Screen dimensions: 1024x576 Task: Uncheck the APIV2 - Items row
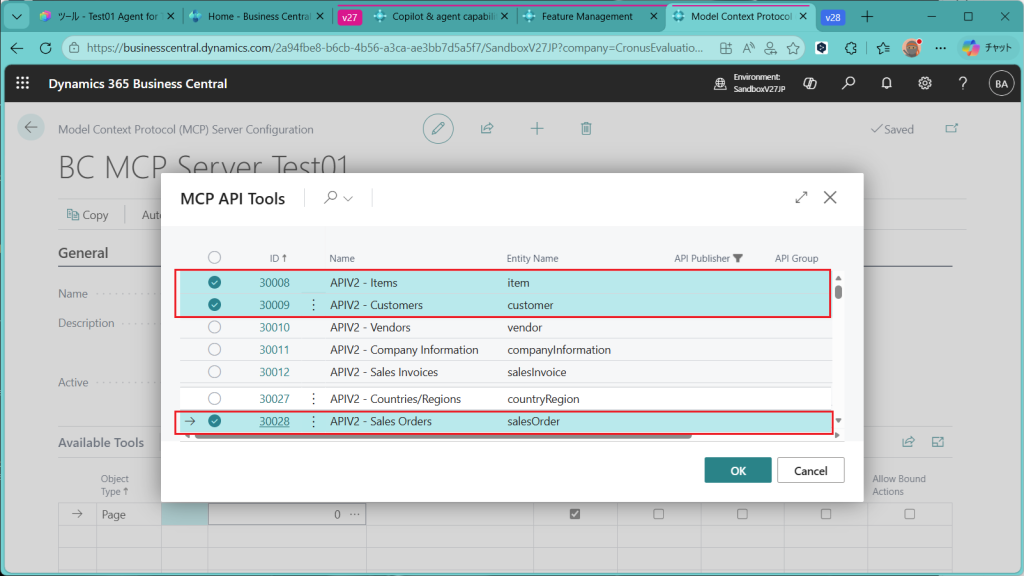214,283
